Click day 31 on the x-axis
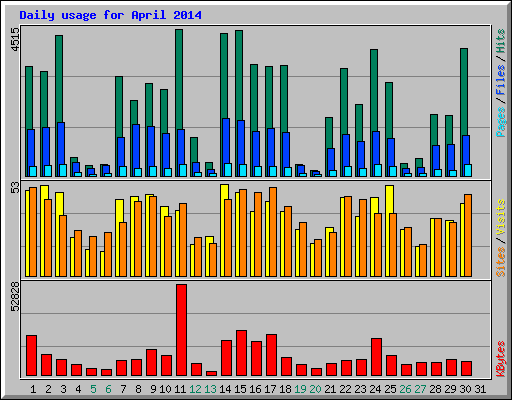 click(480, 389)
